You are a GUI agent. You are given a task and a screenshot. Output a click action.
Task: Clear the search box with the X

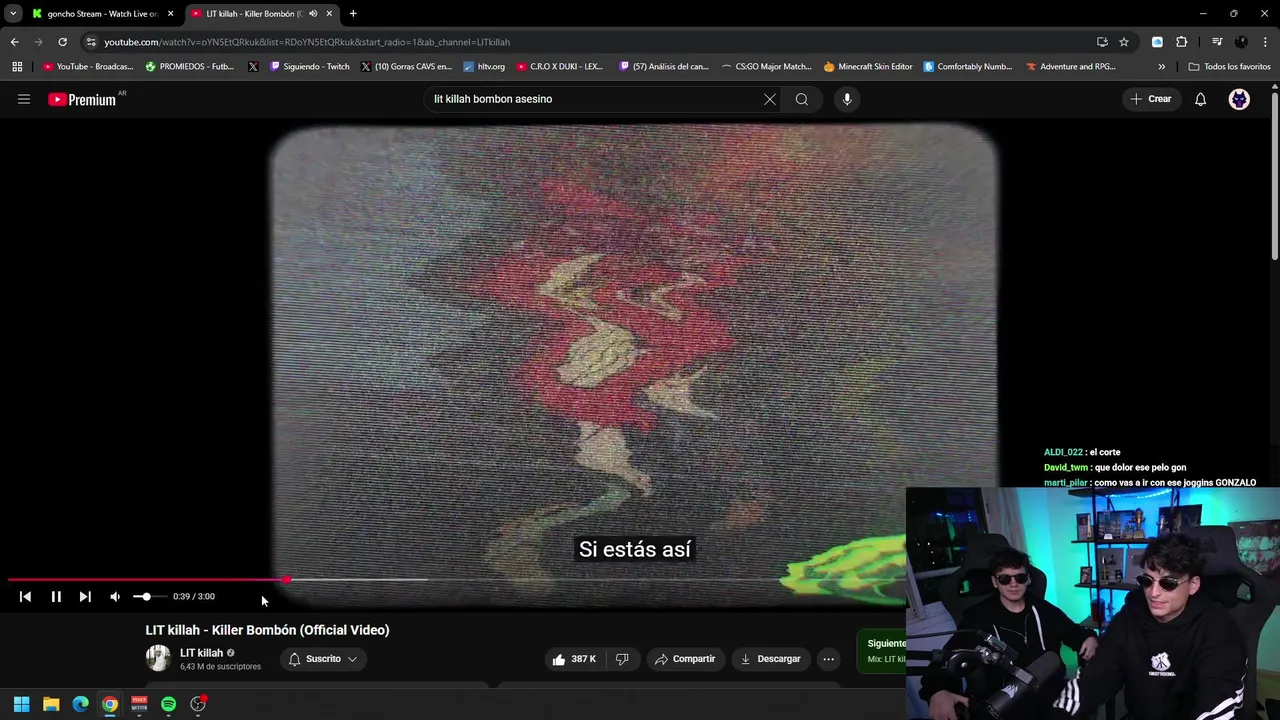(x=770, y=99)
